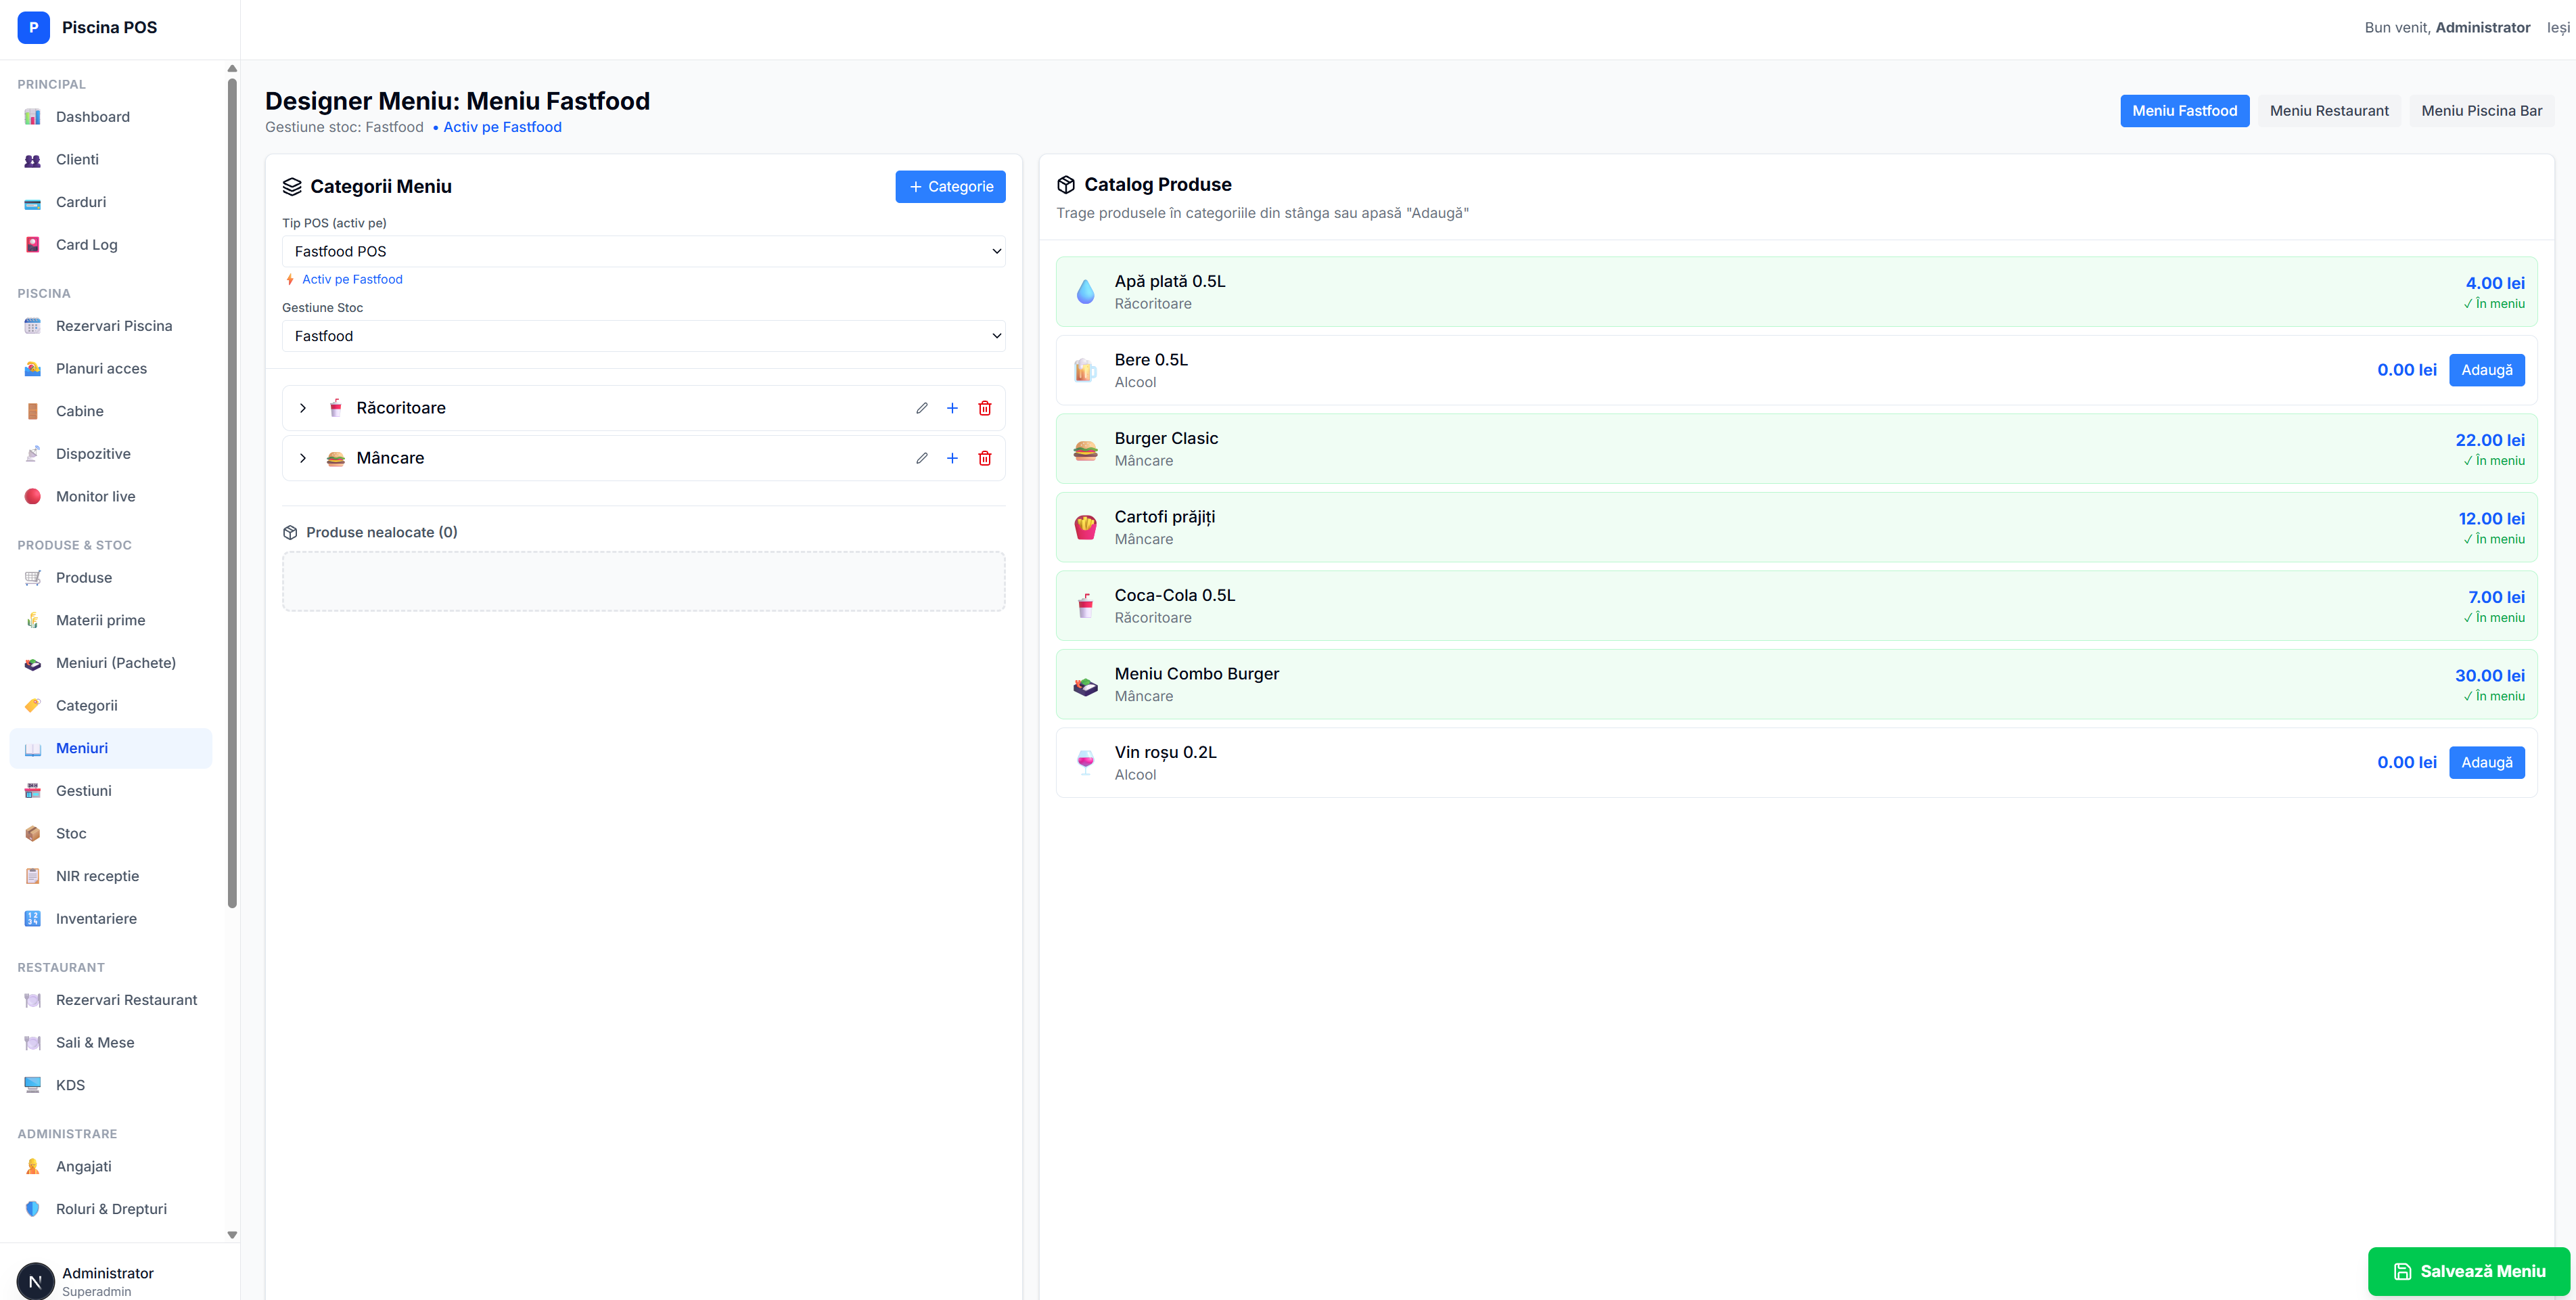Select the Cartofi prăjiți product card
Viewport: 2576px width, 1300px height.
point(1796,528)
